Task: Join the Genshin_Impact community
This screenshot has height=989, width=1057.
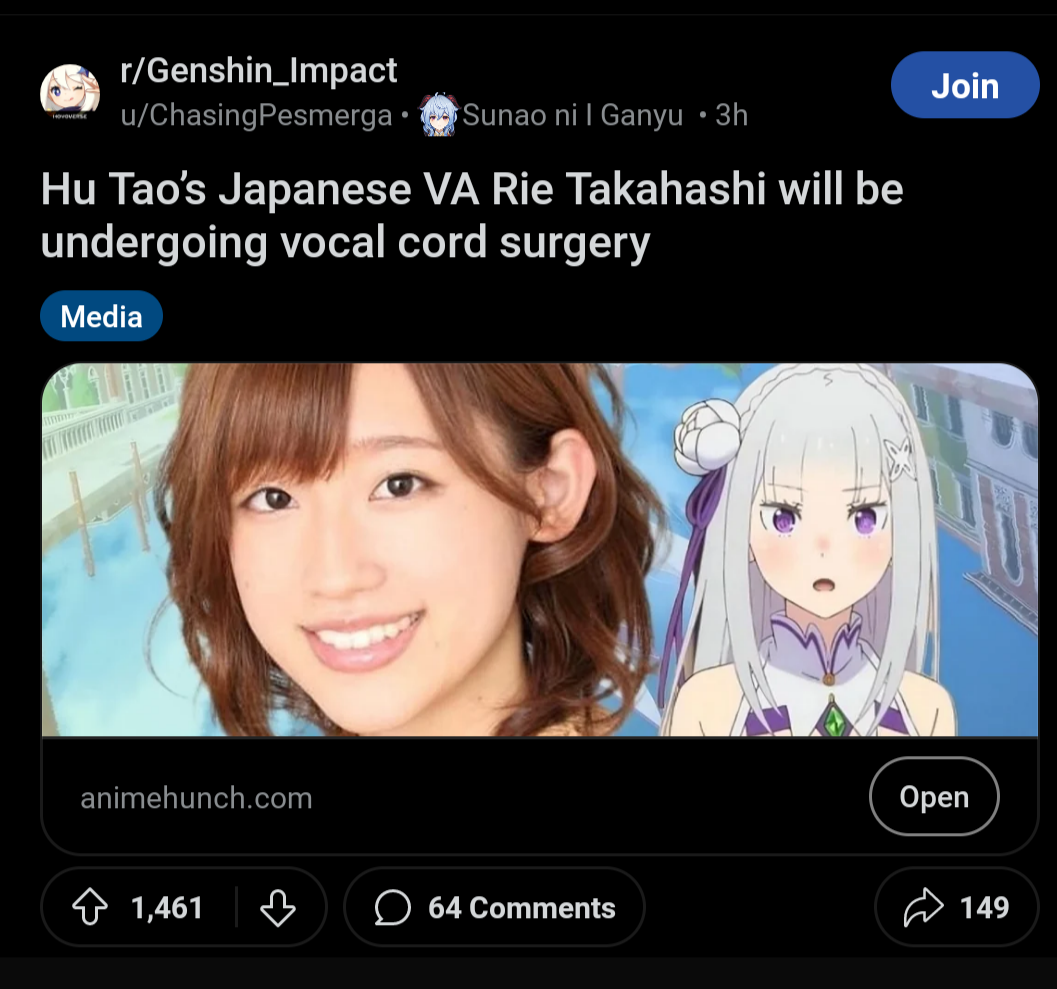Action: click(965, 86)
